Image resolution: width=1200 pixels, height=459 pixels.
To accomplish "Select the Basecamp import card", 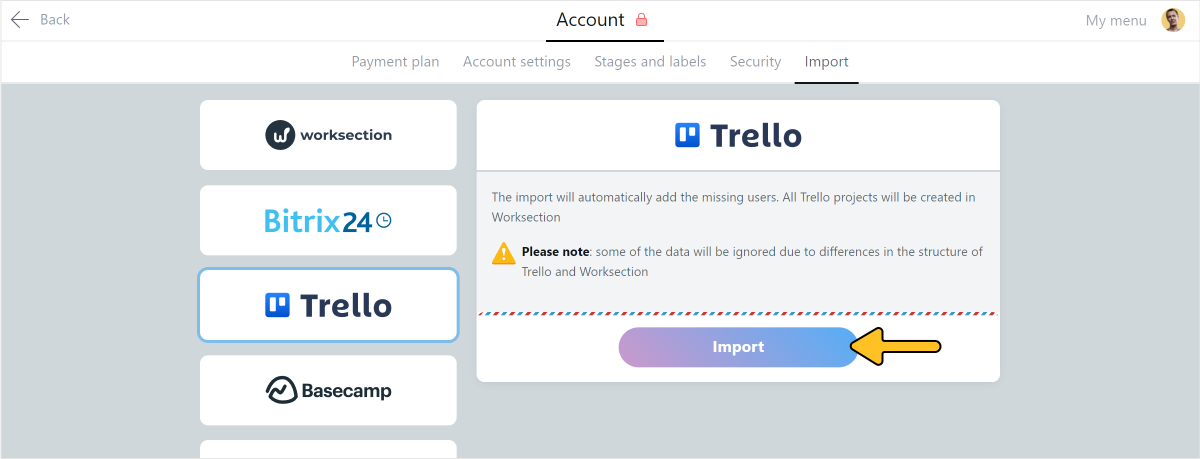I will pyautogui.click(x=328, y=390).
